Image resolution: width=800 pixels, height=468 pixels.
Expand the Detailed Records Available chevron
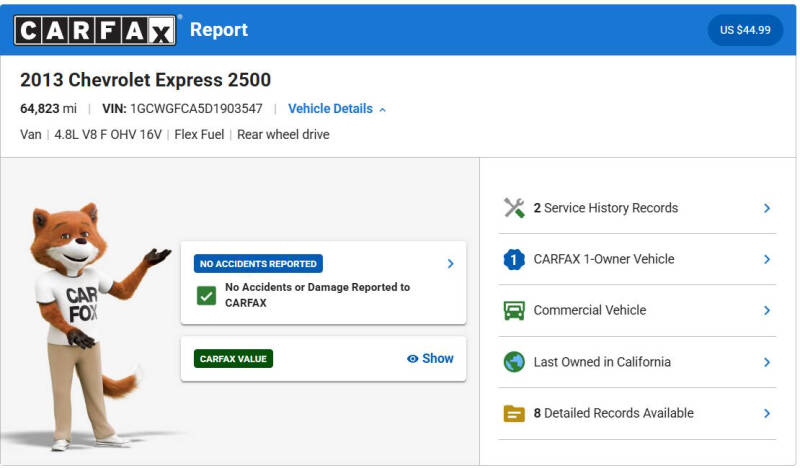coord(767,413)
